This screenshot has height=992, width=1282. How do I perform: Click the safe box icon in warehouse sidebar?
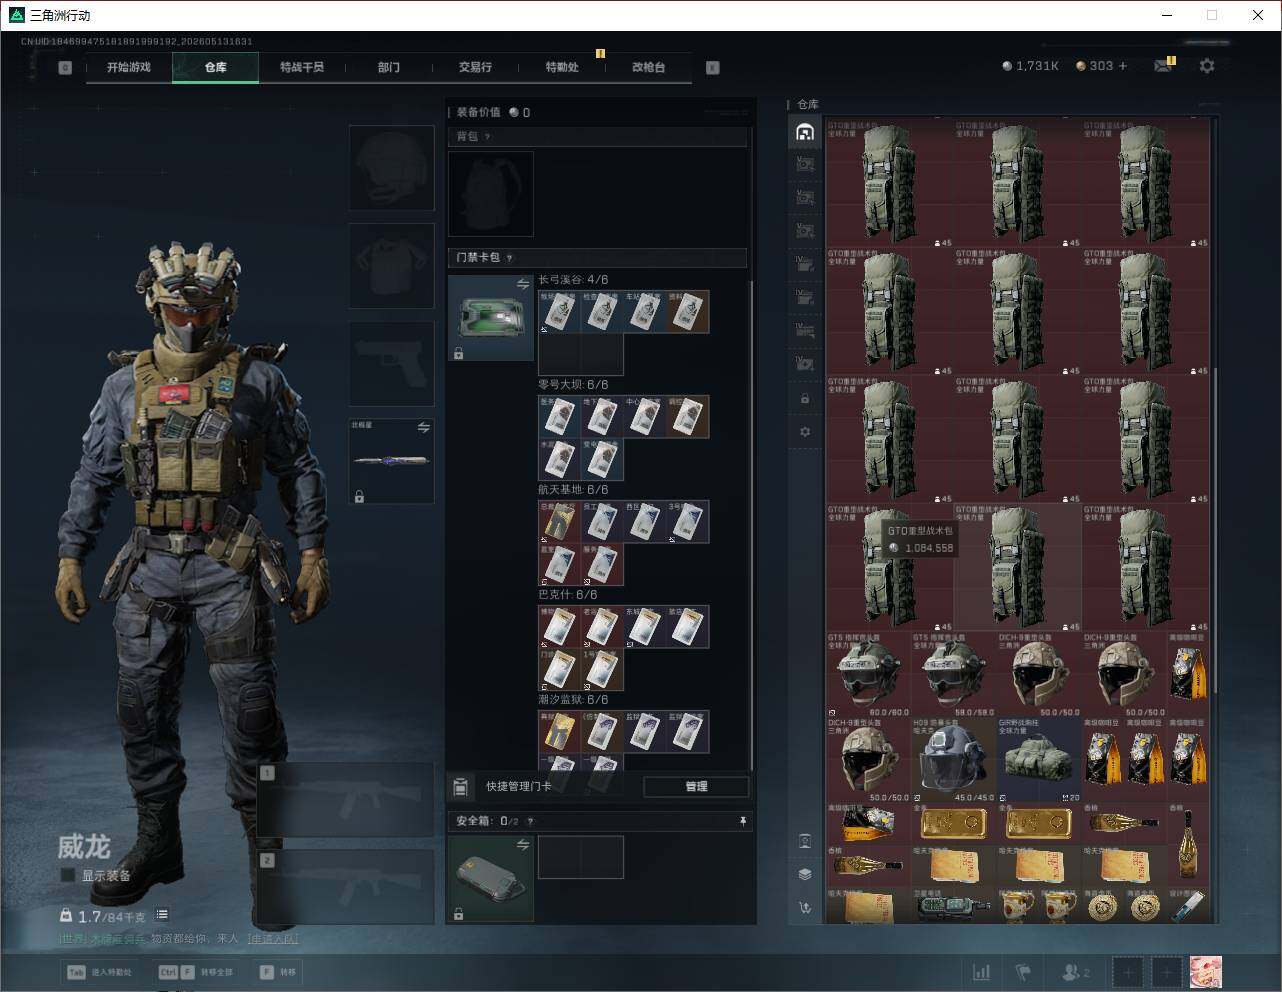805,841
